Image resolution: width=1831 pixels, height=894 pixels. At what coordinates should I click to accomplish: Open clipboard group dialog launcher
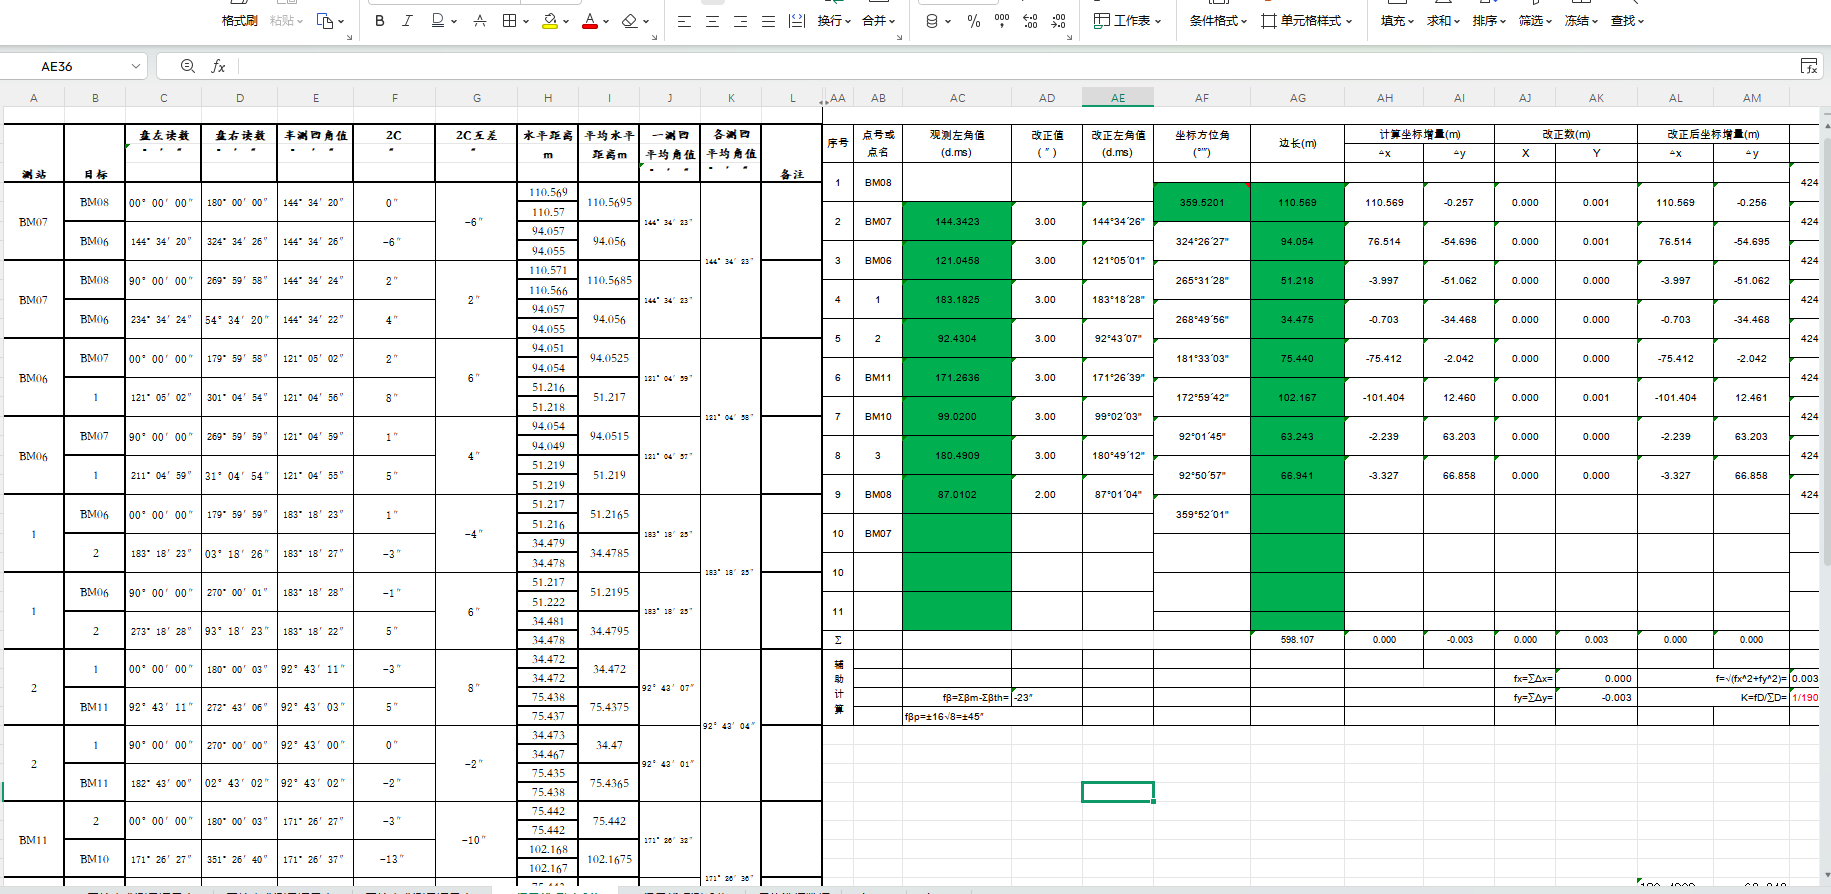pos(349,38)
